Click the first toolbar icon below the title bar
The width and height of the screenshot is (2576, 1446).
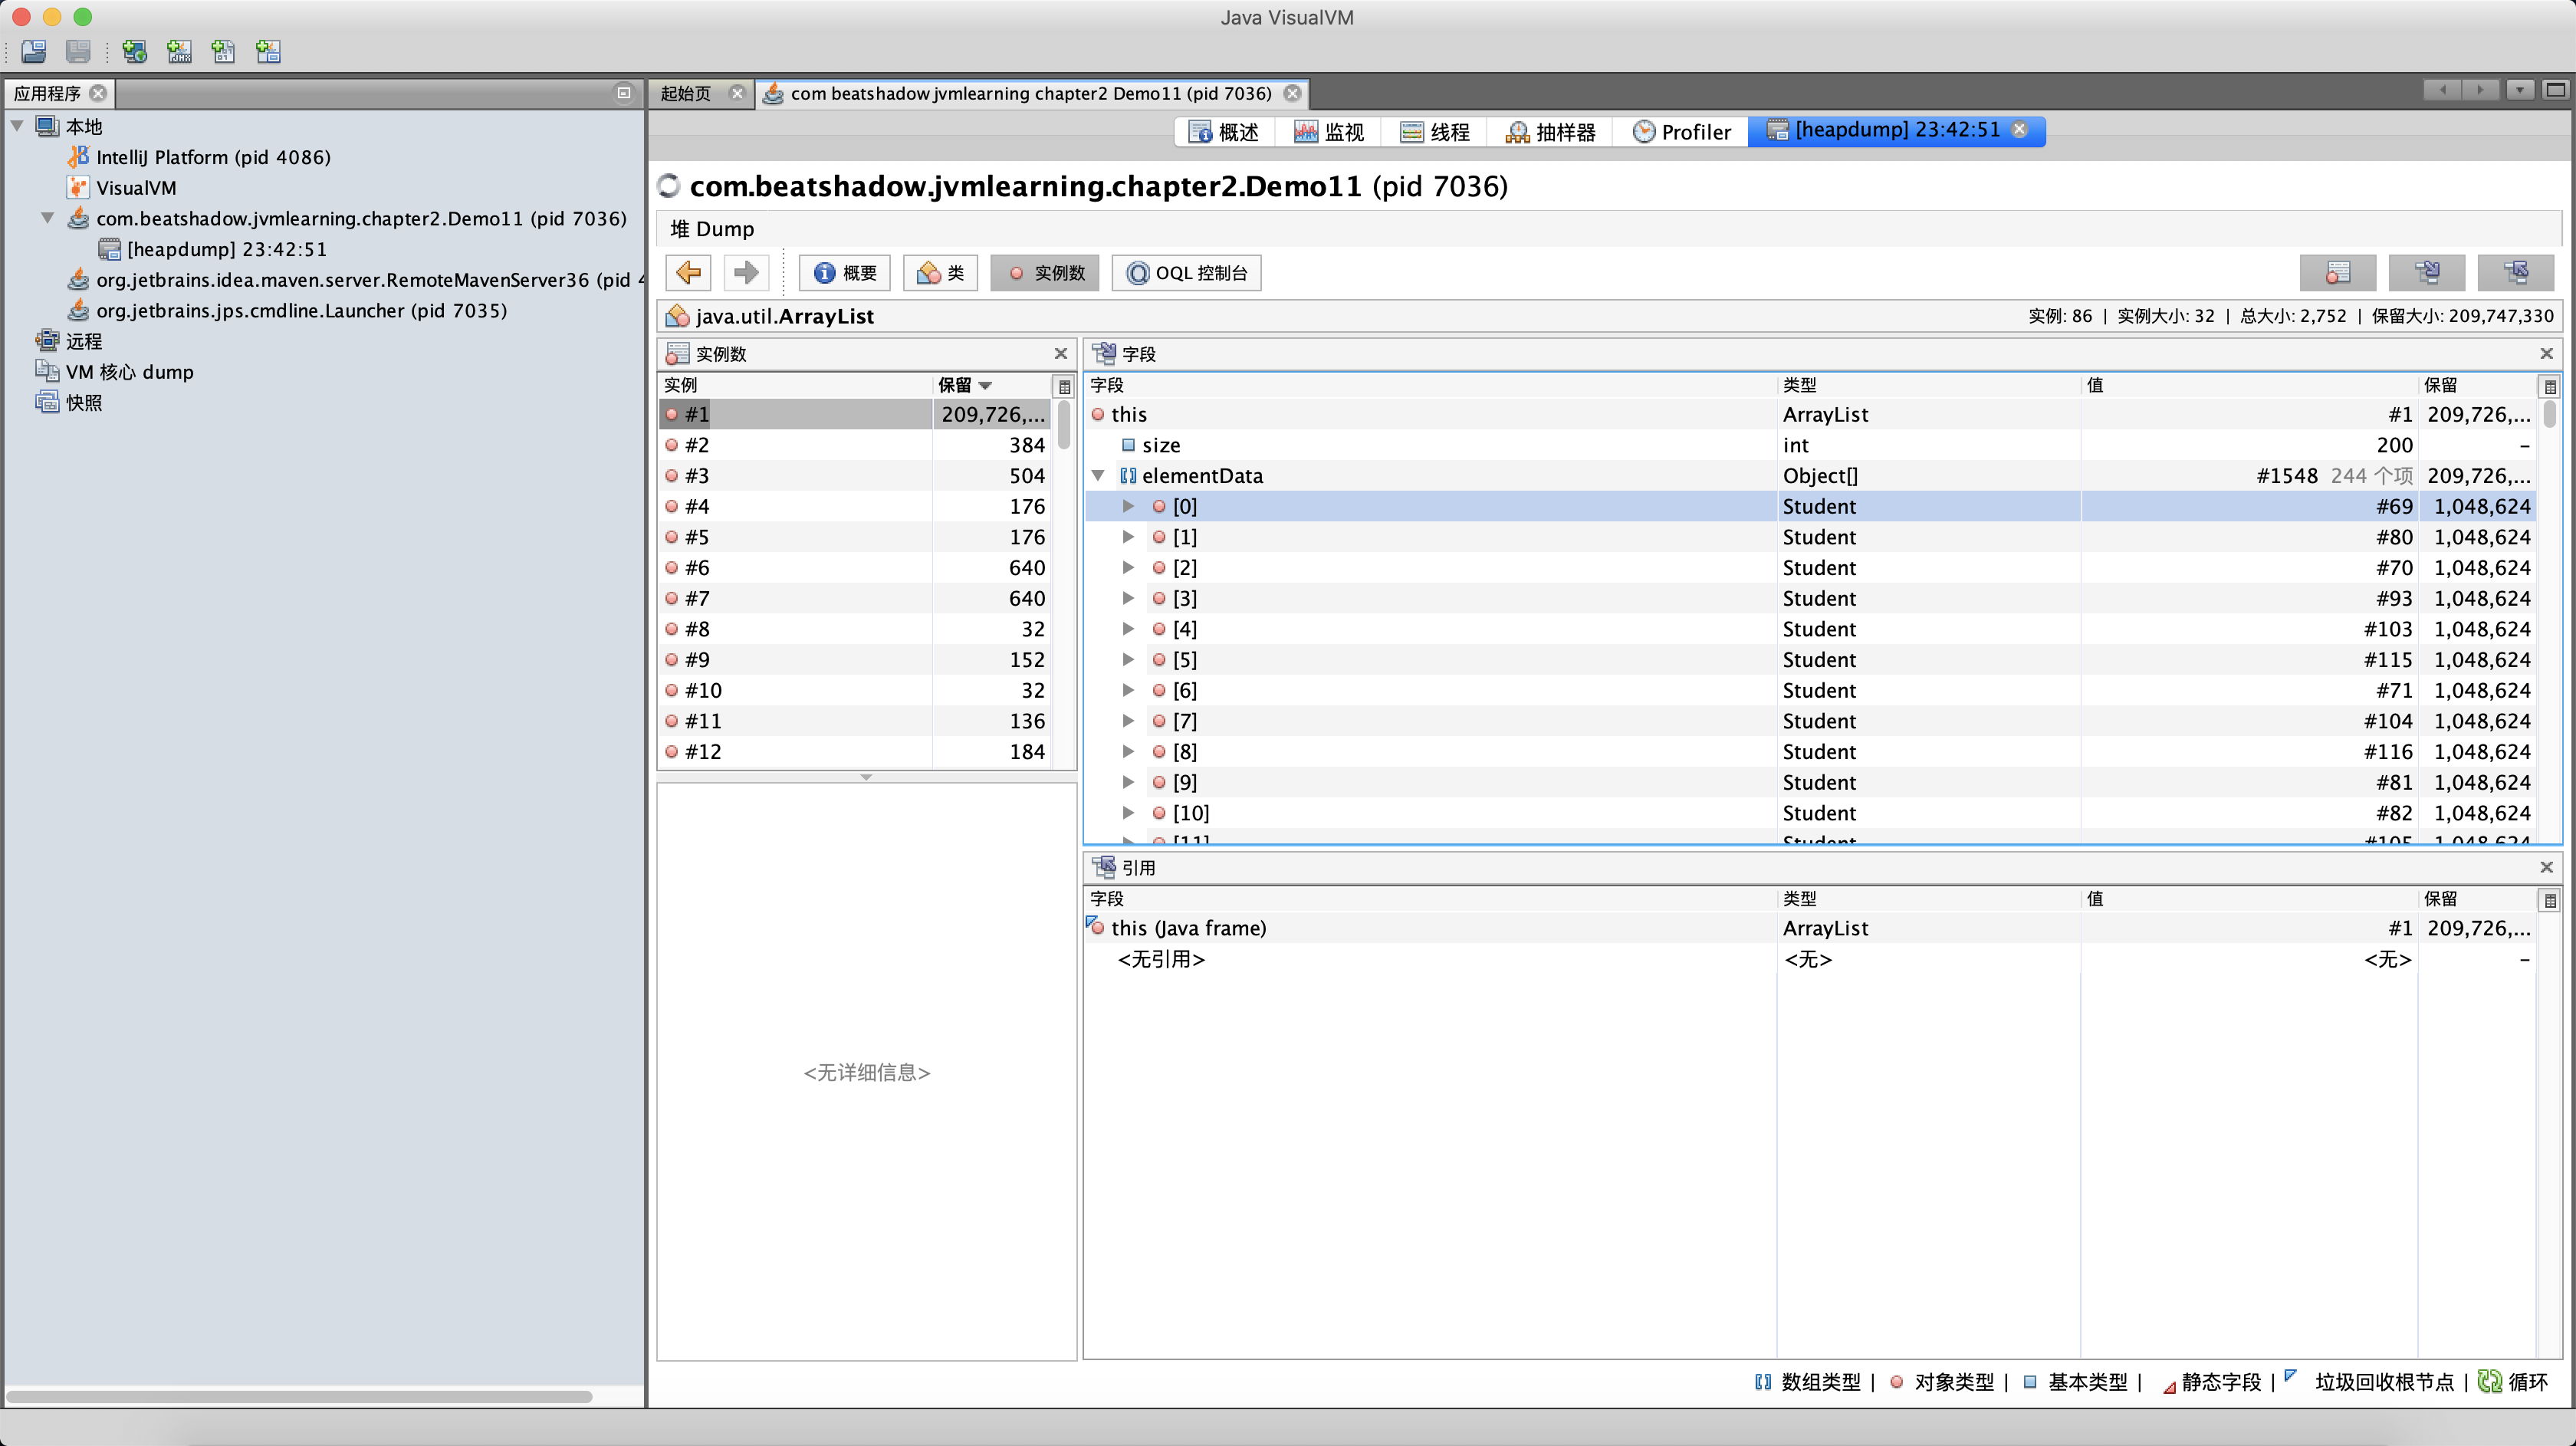coord(34,51)
